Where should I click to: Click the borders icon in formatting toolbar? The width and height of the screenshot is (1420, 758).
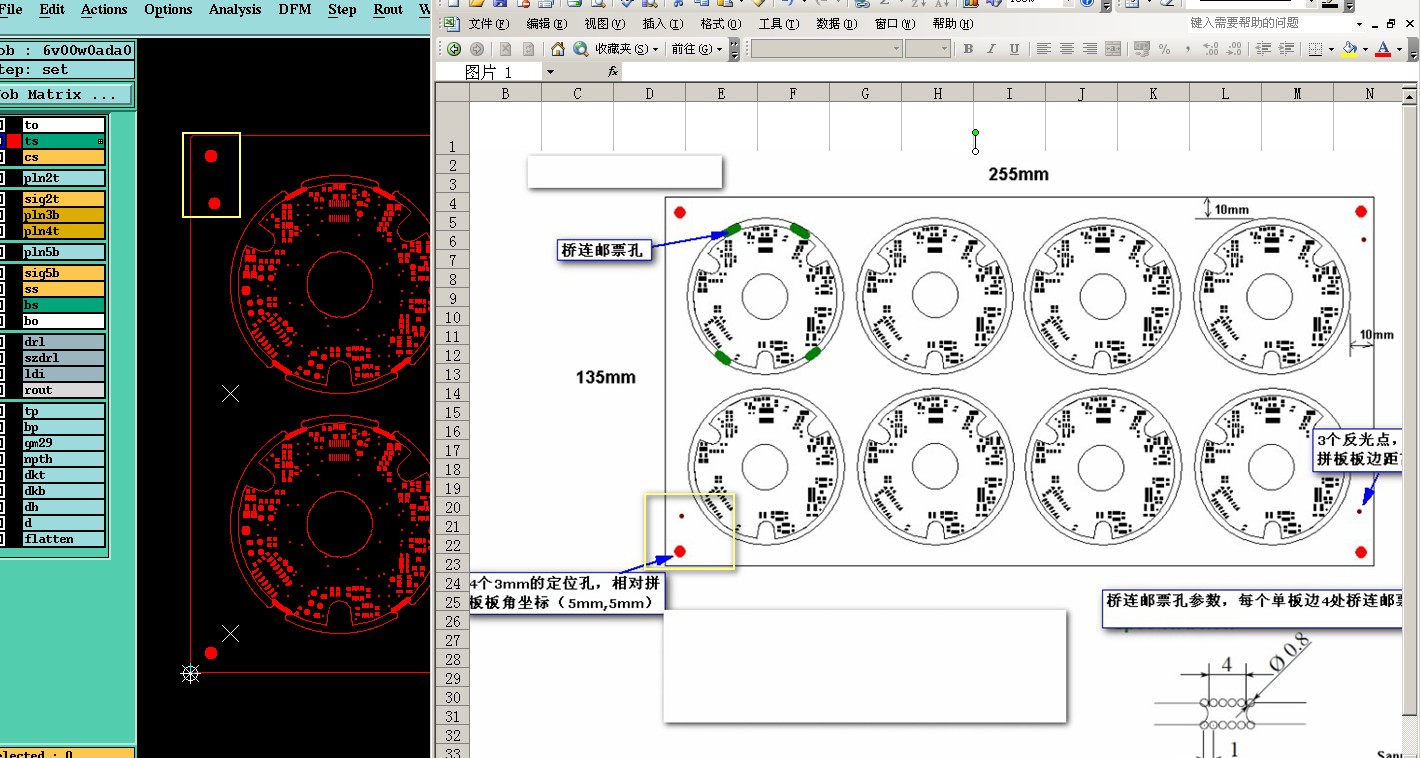(1316, 48)
